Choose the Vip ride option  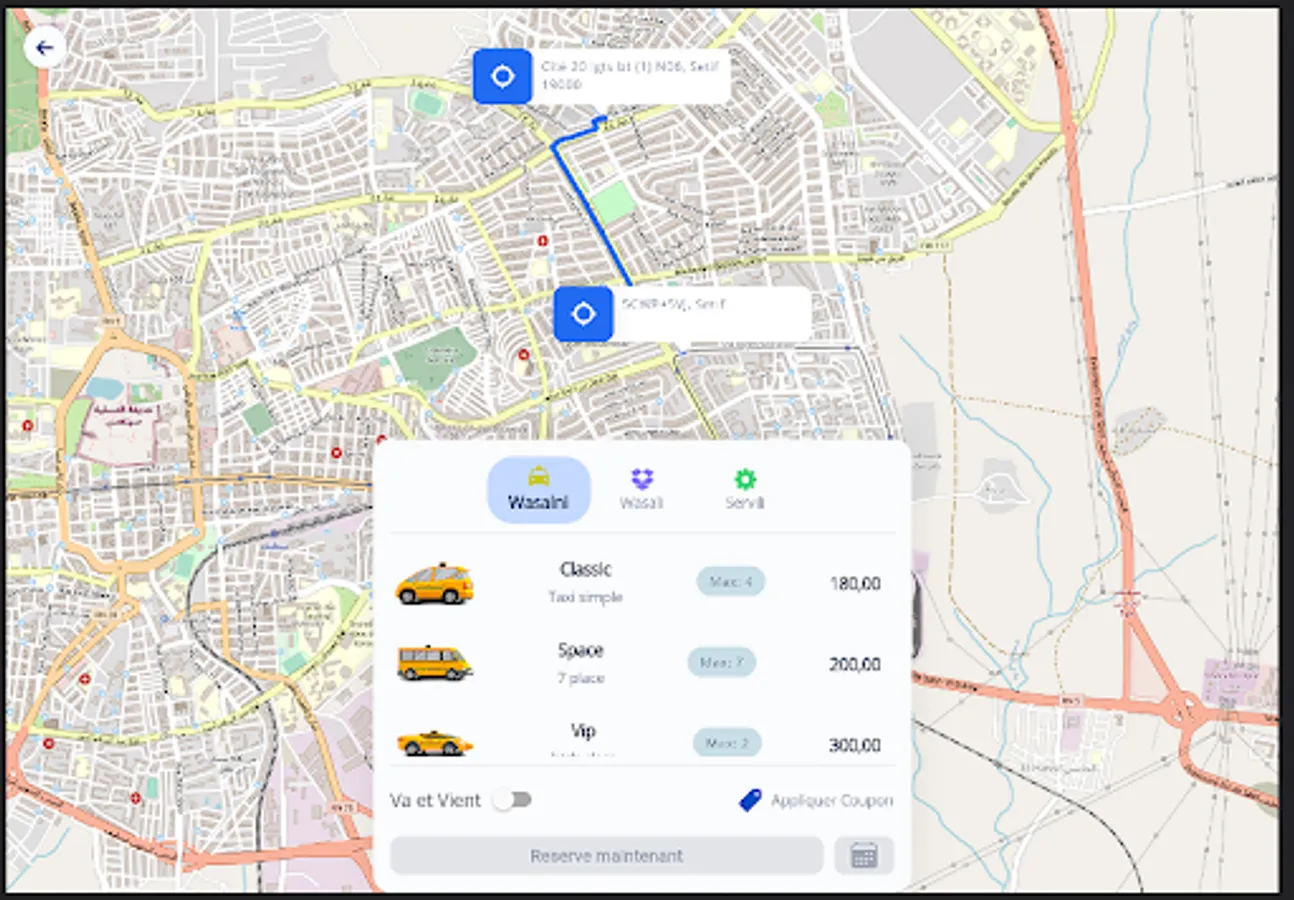(640, 740)
